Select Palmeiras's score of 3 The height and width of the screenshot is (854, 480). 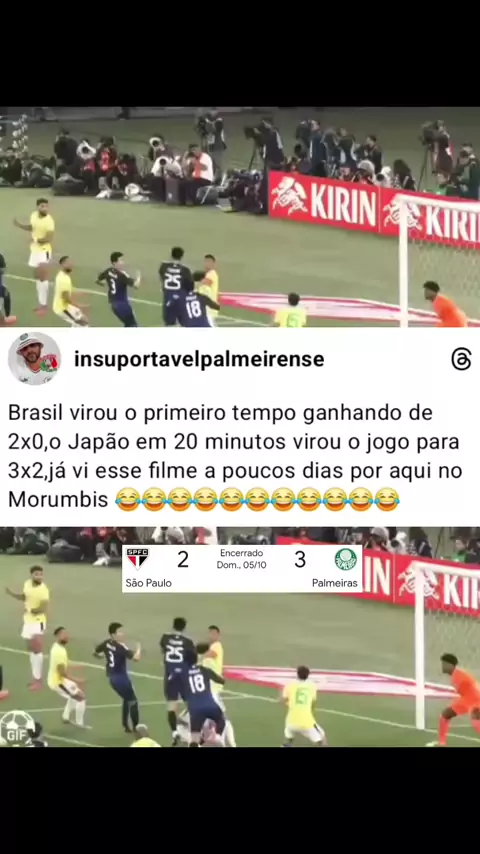pyautogui.click(x=300, y=560)
